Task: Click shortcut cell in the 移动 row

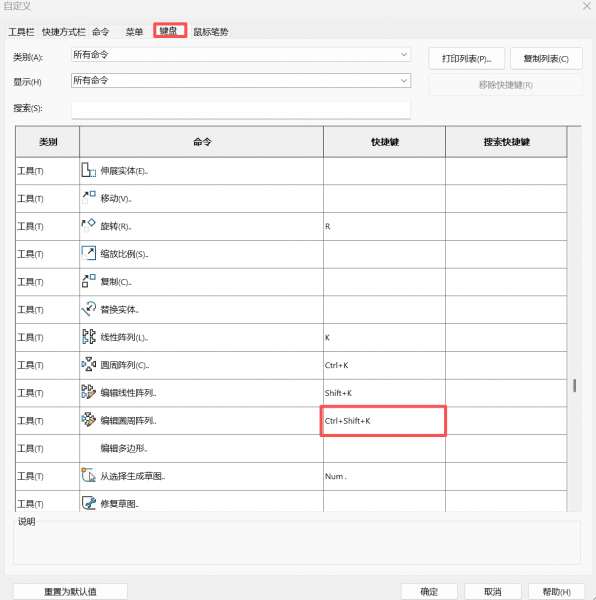Action: 384,199
